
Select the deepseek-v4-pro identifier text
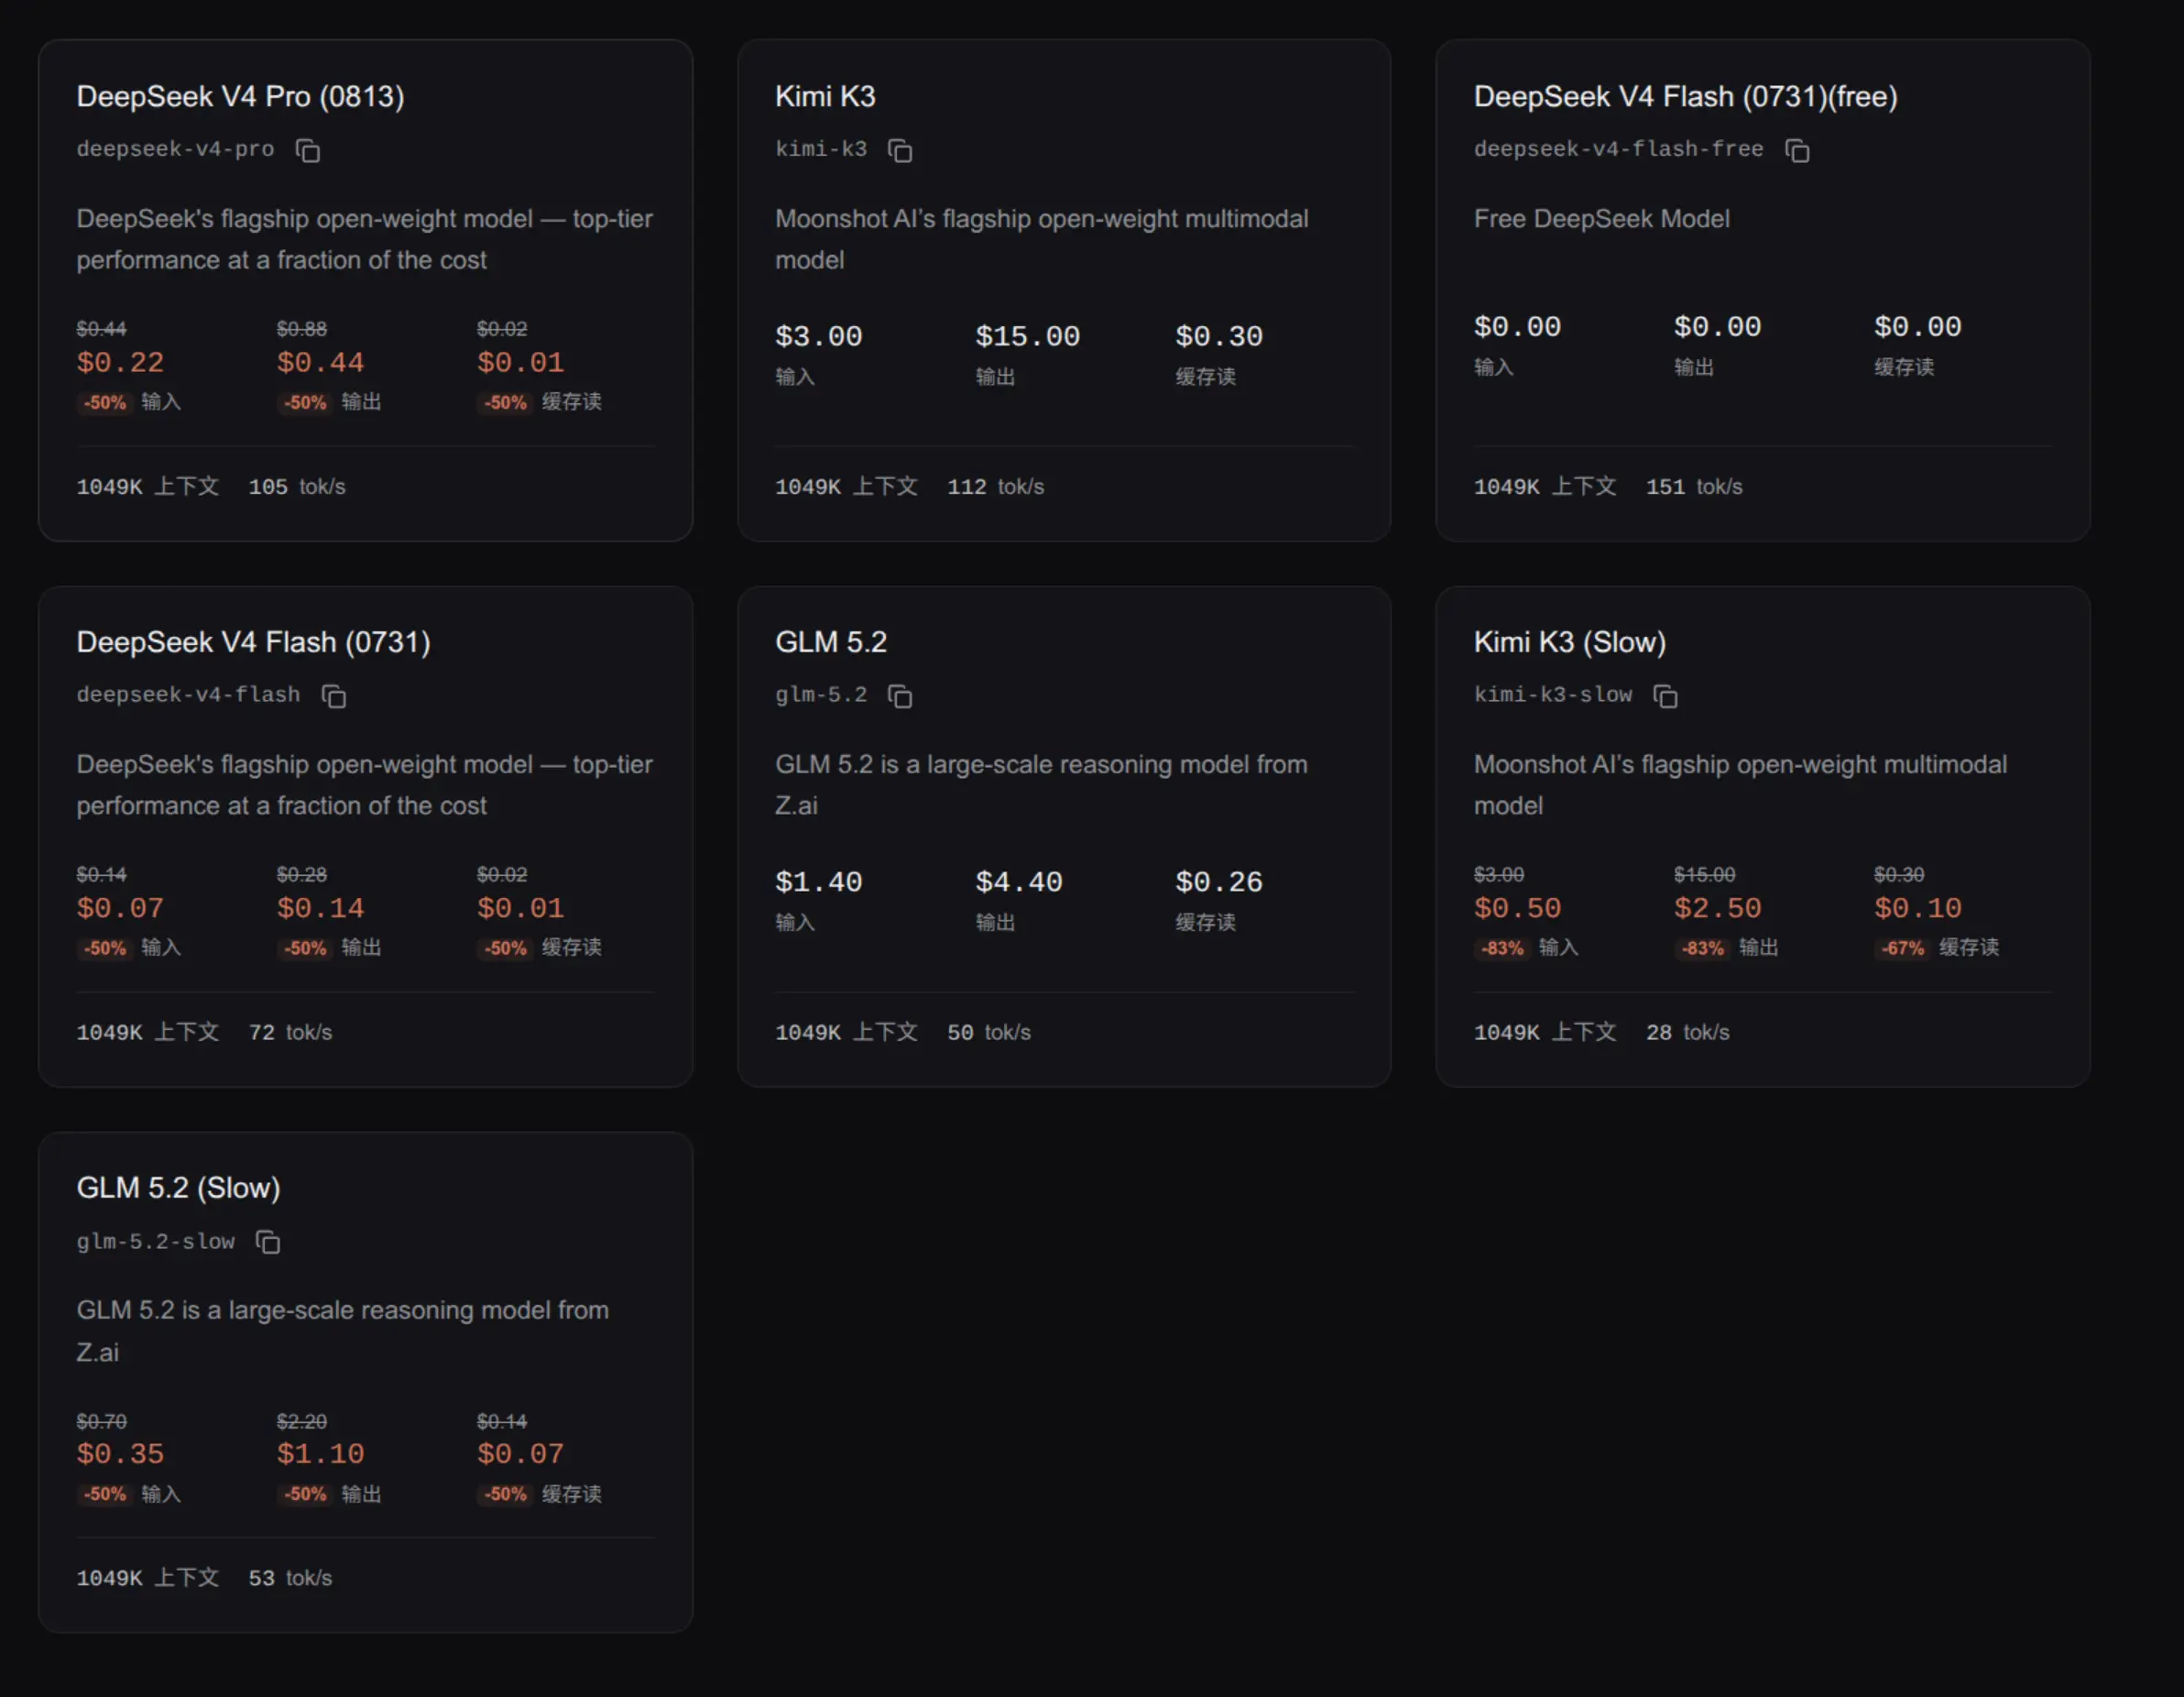pos(175,149)
